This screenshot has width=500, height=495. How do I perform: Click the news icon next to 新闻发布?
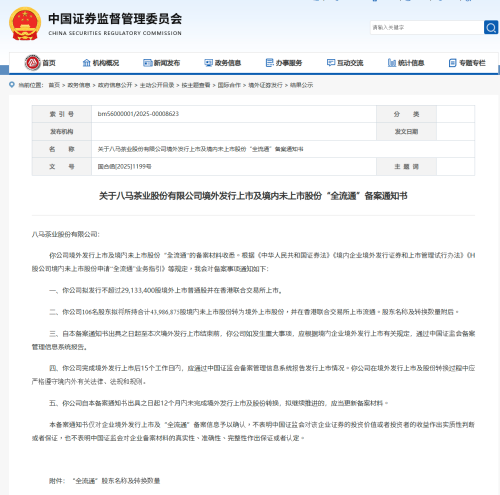coord(147,63)
